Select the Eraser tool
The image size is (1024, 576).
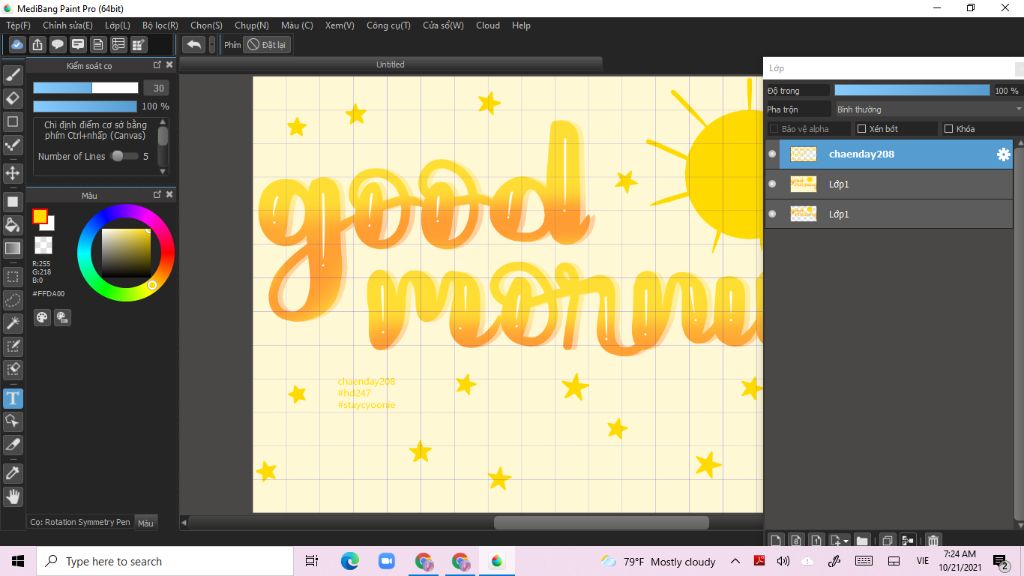click(12, 99)
